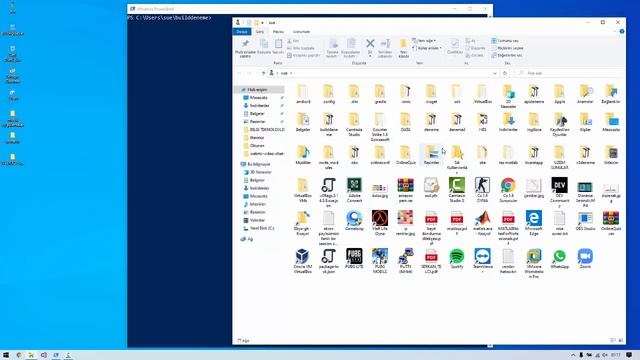
Task: Select the package-lock.json file
Action: (x=328, y=260)
